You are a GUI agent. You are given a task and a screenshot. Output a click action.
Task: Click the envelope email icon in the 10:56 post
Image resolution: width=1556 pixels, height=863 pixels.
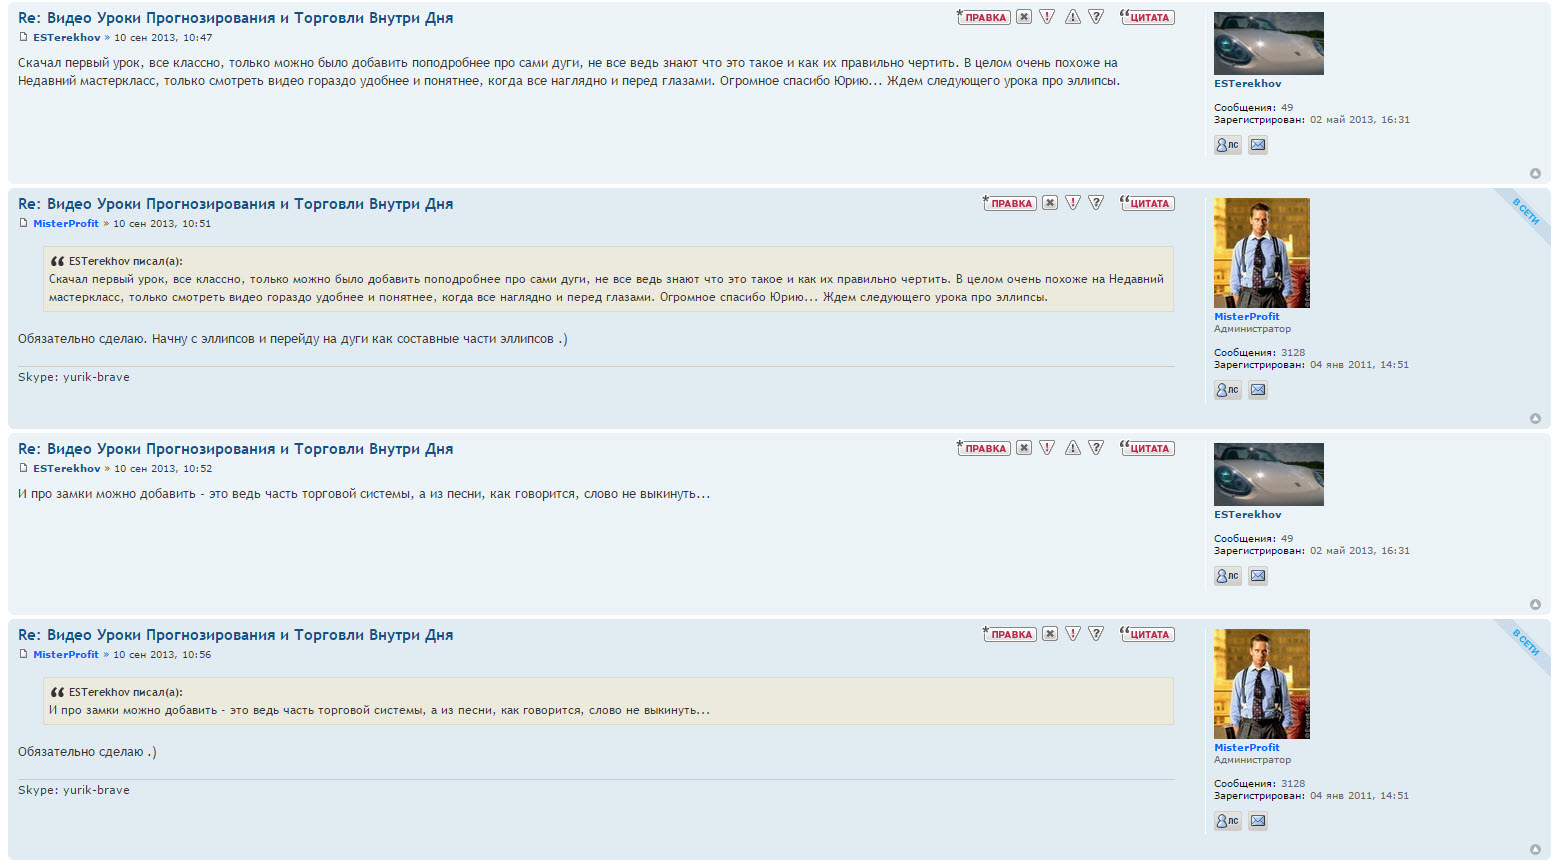point(1258,821)
